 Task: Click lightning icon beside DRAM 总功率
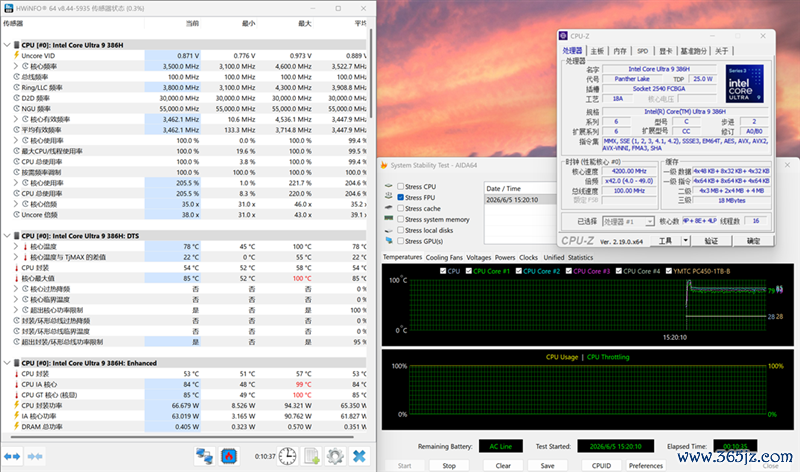tap(16, 427)
